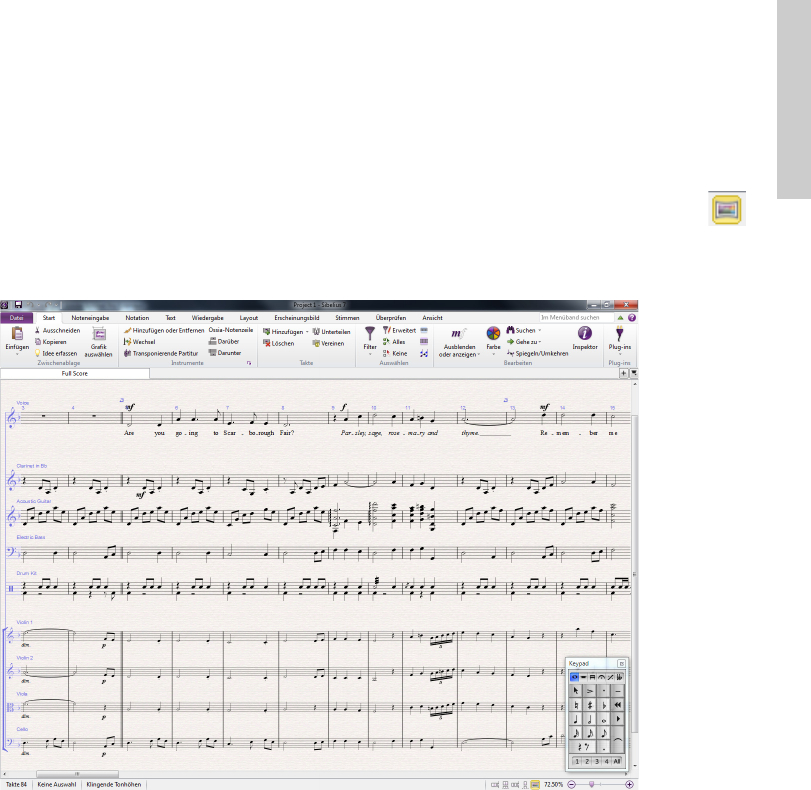
Task: Open Plug-ins dropdown
Action: 620,354
